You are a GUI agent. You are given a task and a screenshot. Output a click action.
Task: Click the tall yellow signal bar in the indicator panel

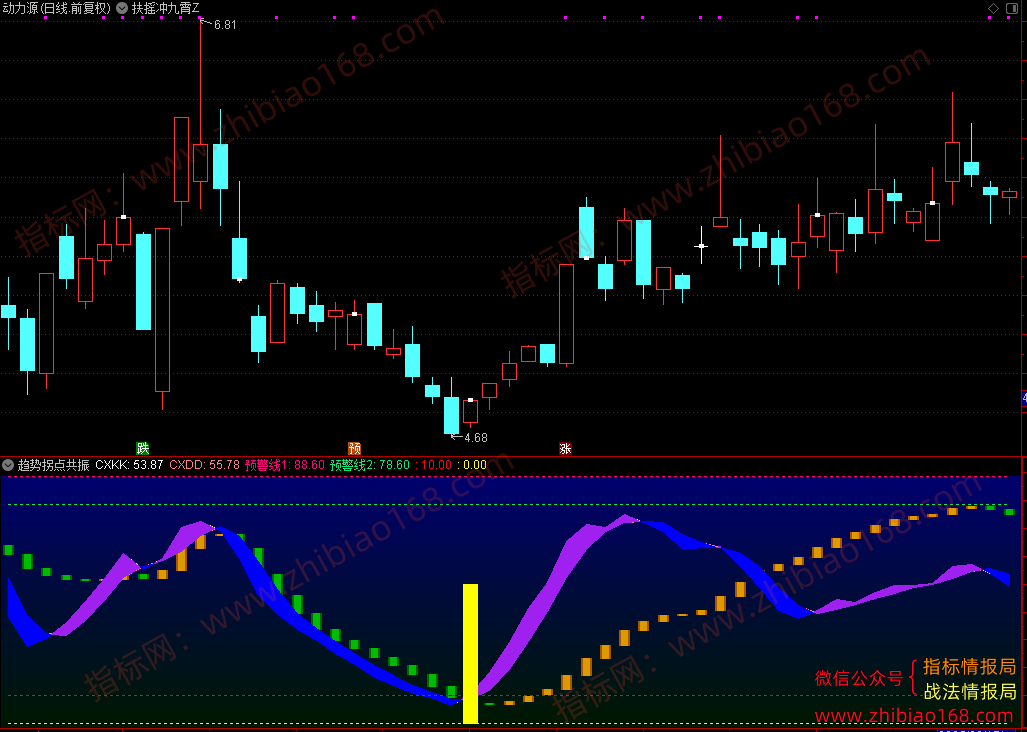pyautogui.click(x=470, y=653)
